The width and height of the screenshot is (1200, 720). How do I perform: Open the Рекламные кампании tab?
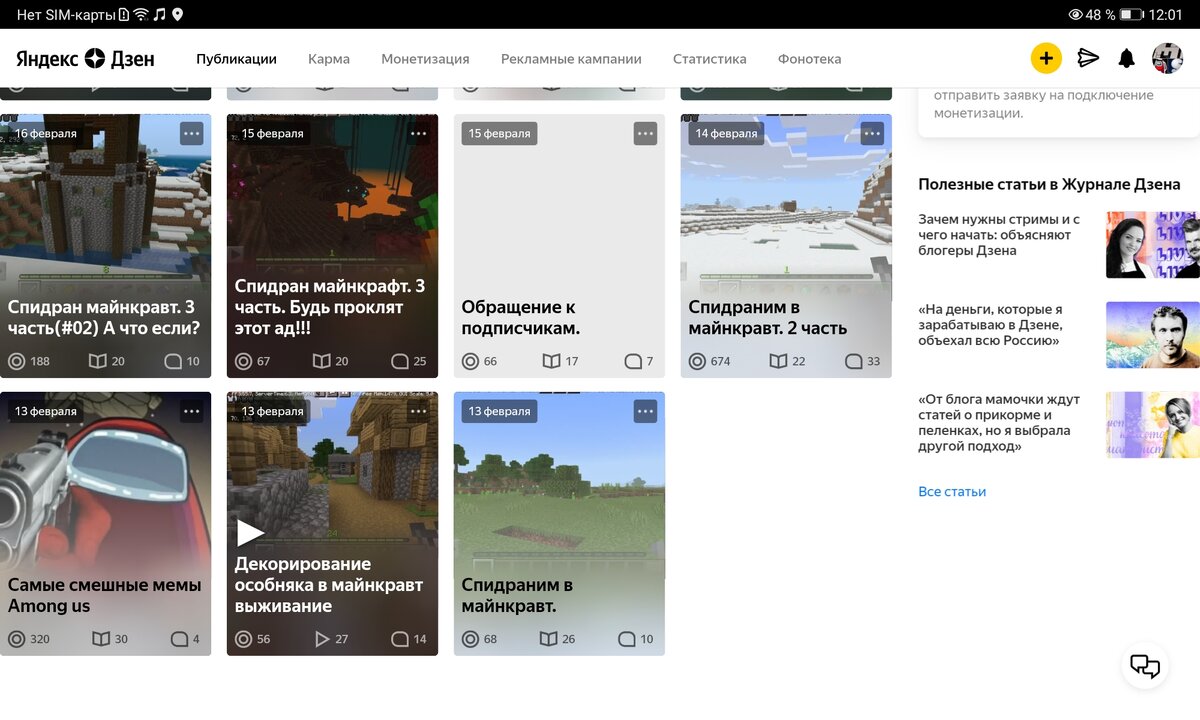[571, 59]
